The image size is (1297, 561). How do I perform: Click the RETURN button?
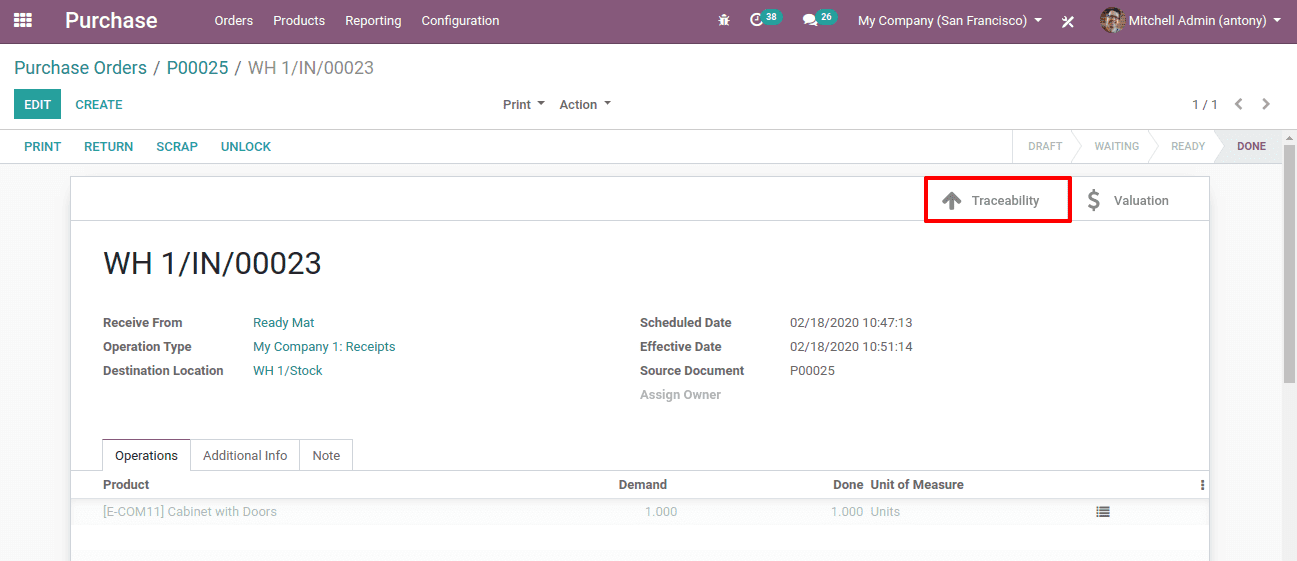pyautogui.click(x=108, y=146)
